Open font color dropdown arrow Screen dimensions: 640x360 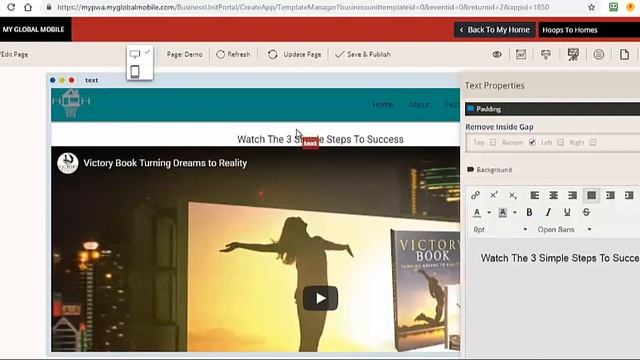[x=489, y=213]
